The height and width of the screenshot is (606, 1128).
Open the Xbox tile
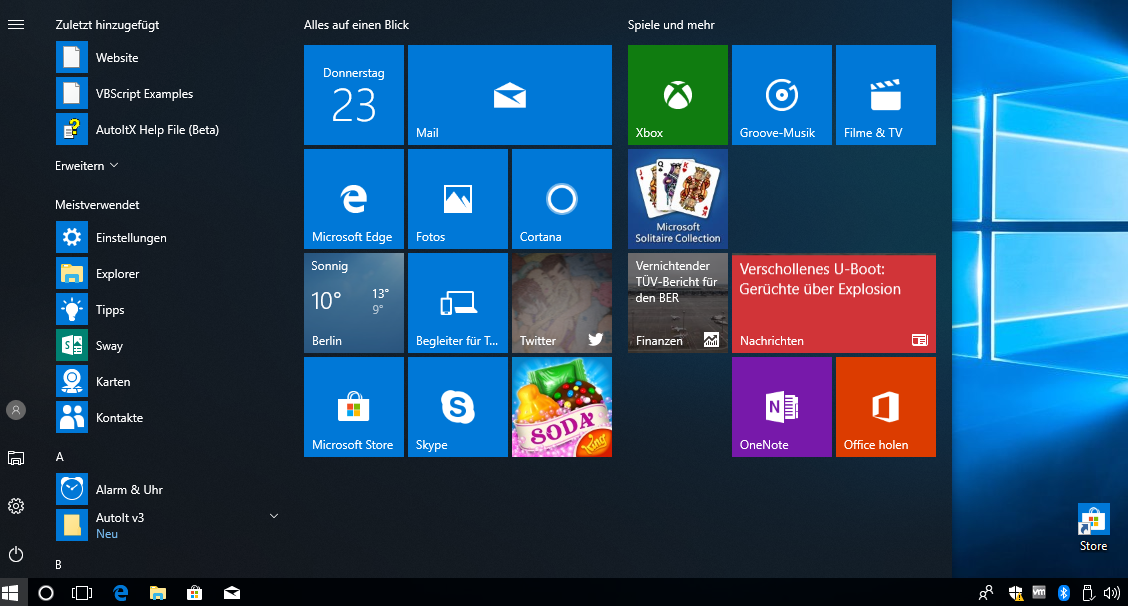(x=677, y=95)
